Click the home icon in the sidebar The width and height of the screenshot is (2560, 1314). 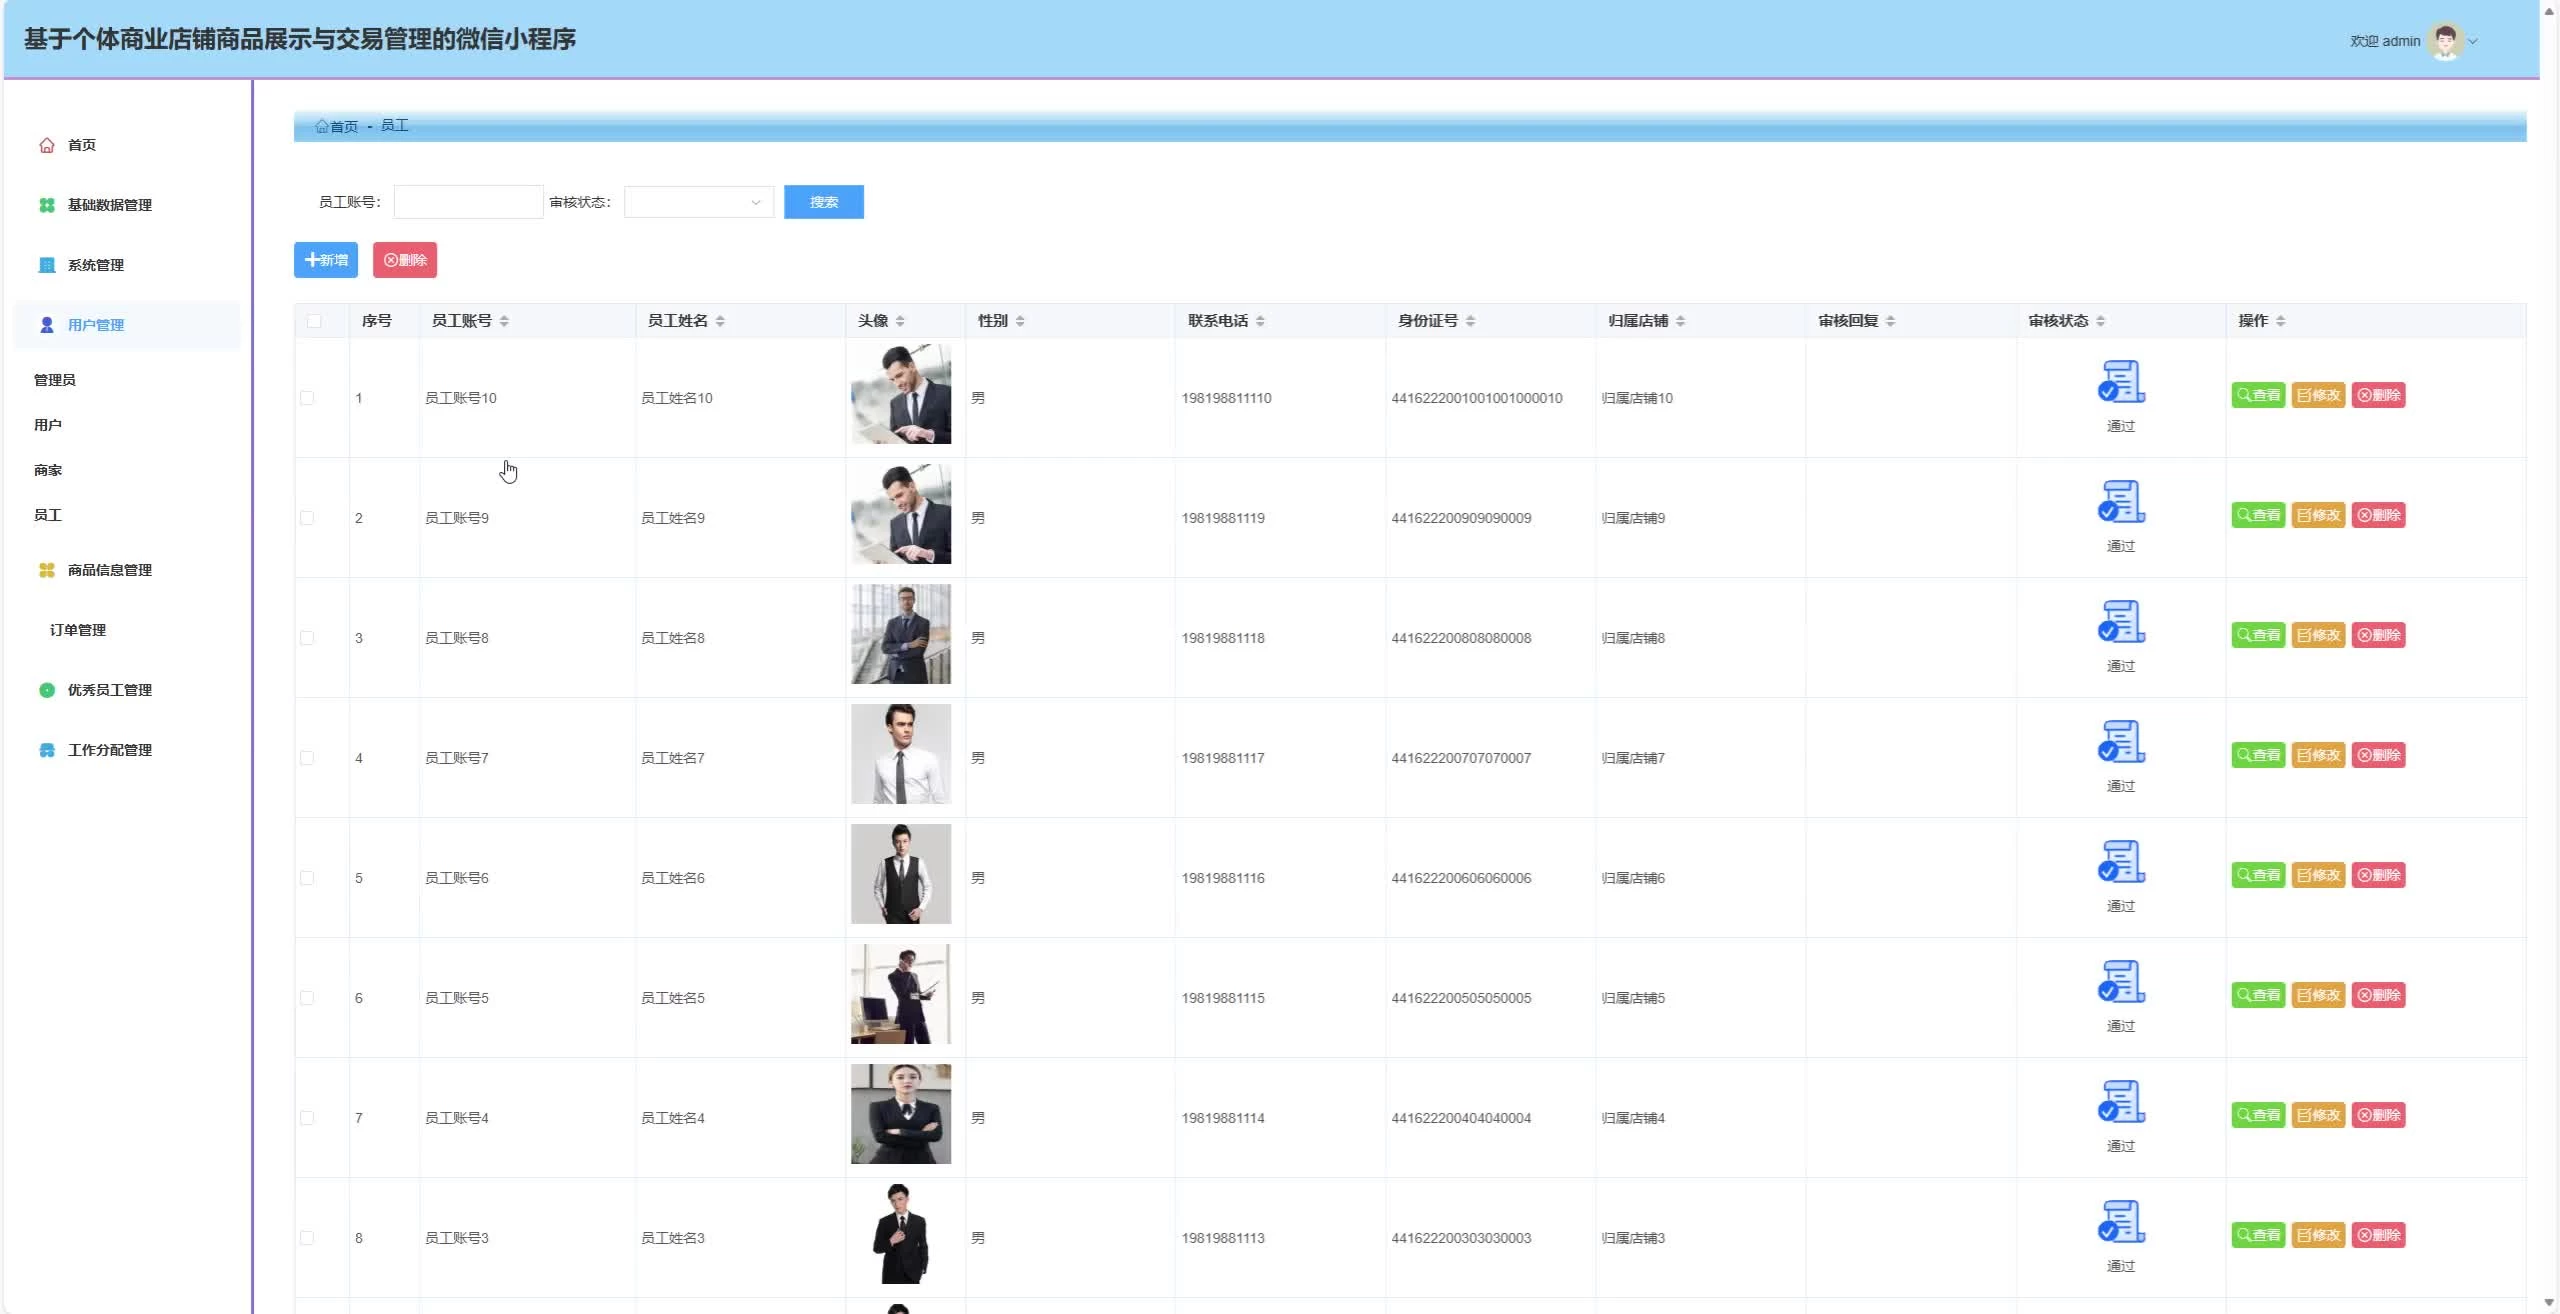click(47, 145)
